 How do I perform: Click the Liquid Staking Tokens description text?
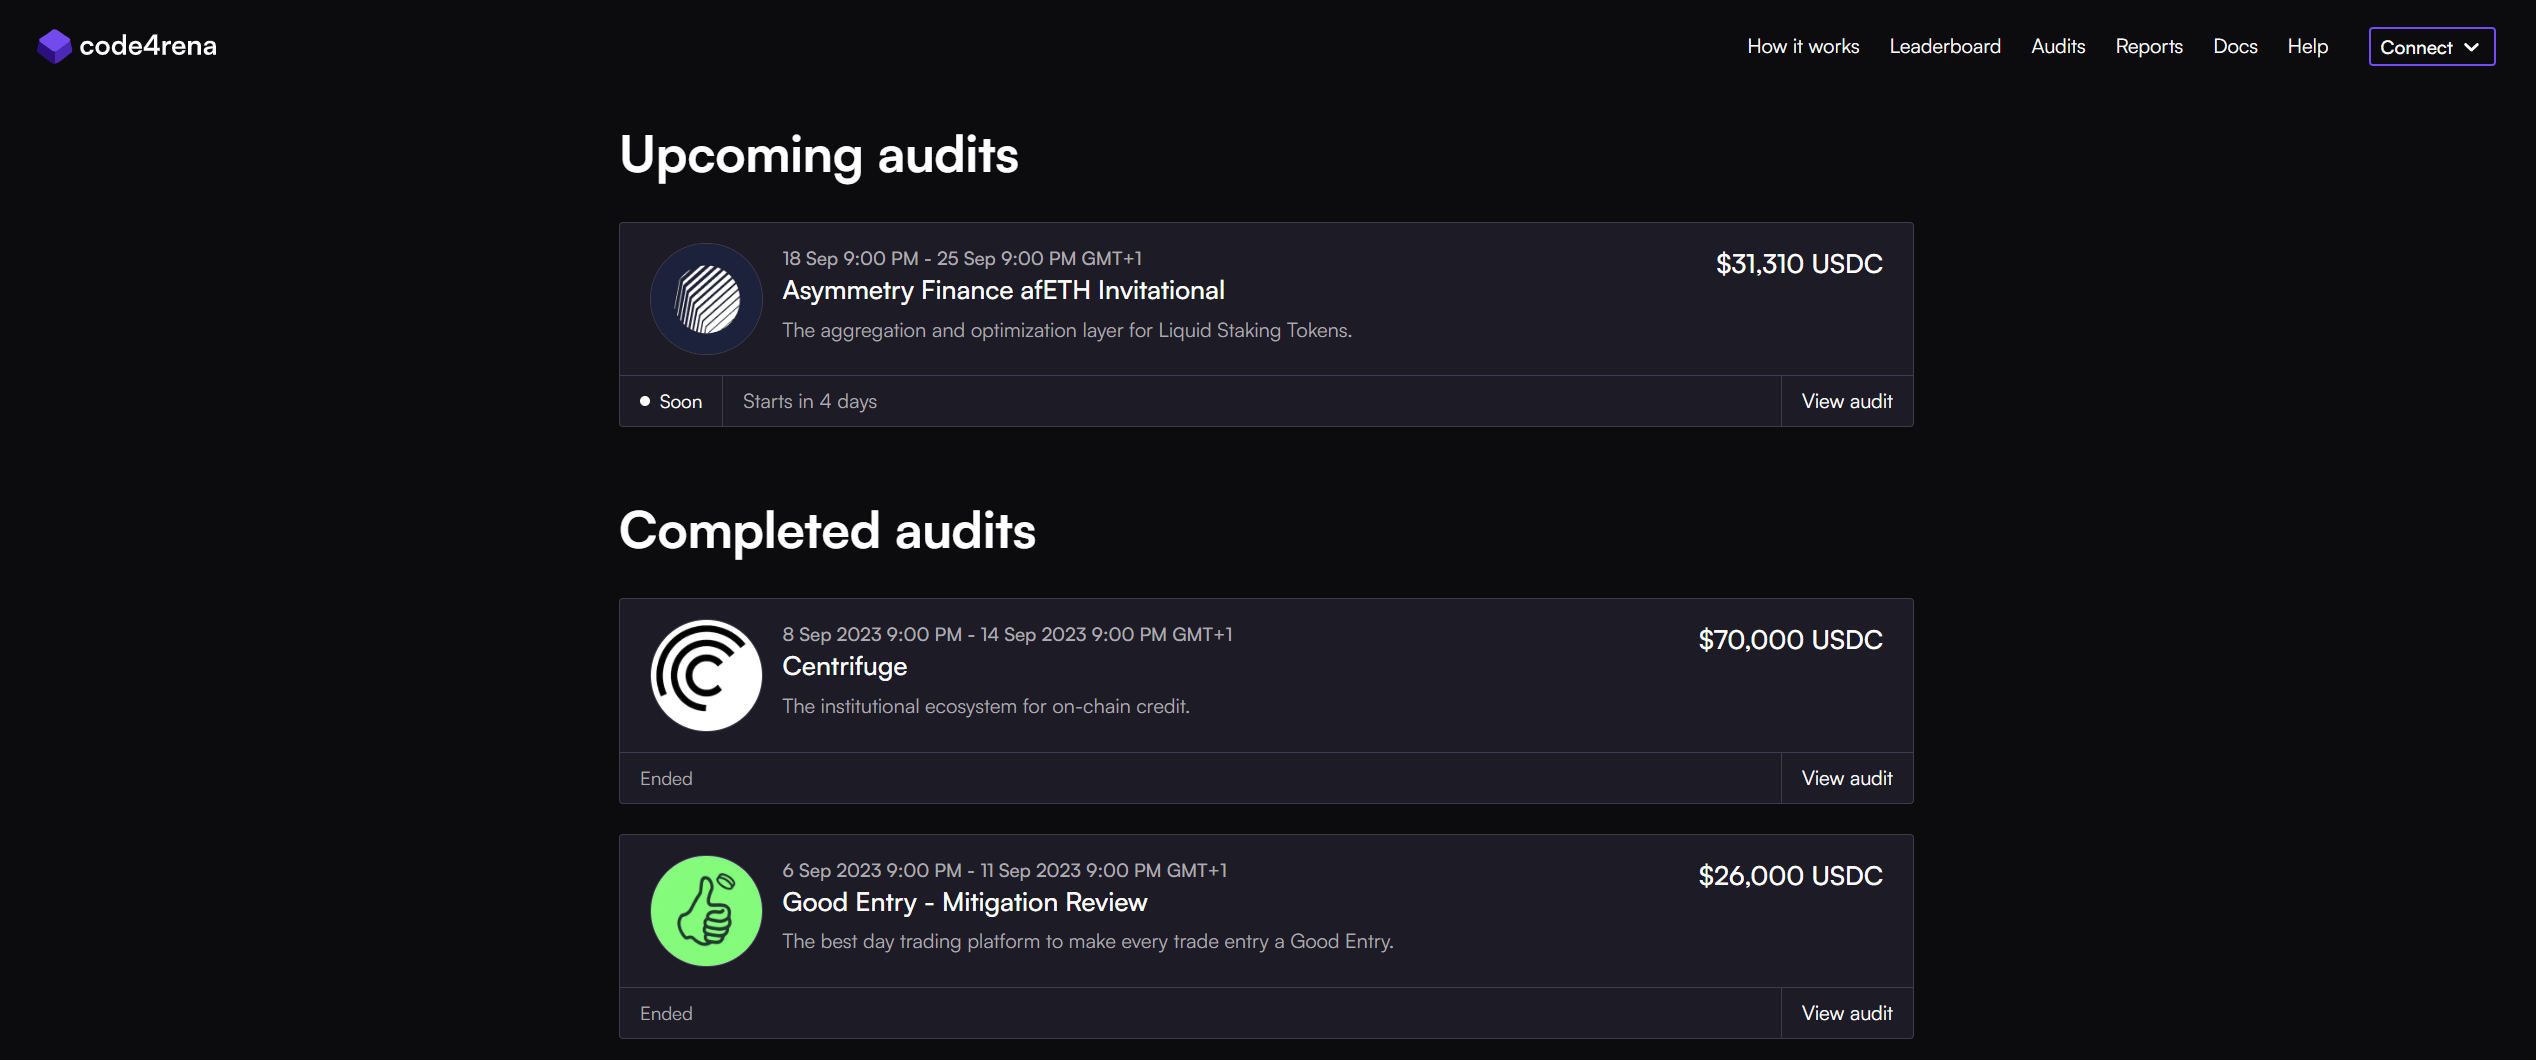pyautogui.click(x=1067, y=330)
